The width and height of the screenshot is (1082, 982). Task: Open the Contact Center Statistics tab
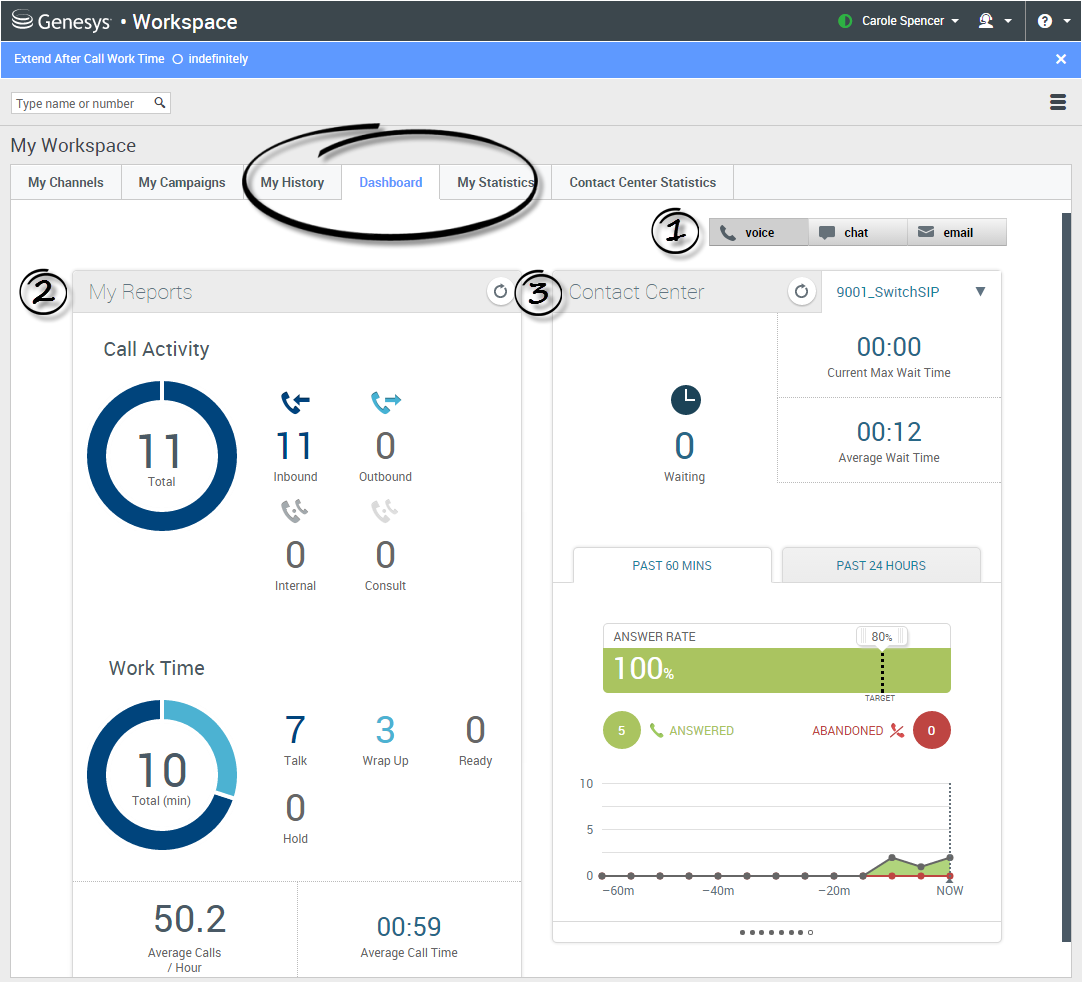(641, 182)
